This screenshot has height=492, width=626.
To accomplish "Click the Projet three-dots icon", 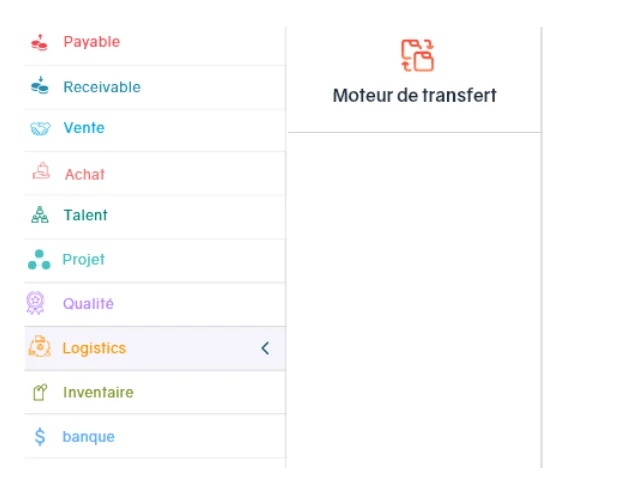I will (40, 260).
